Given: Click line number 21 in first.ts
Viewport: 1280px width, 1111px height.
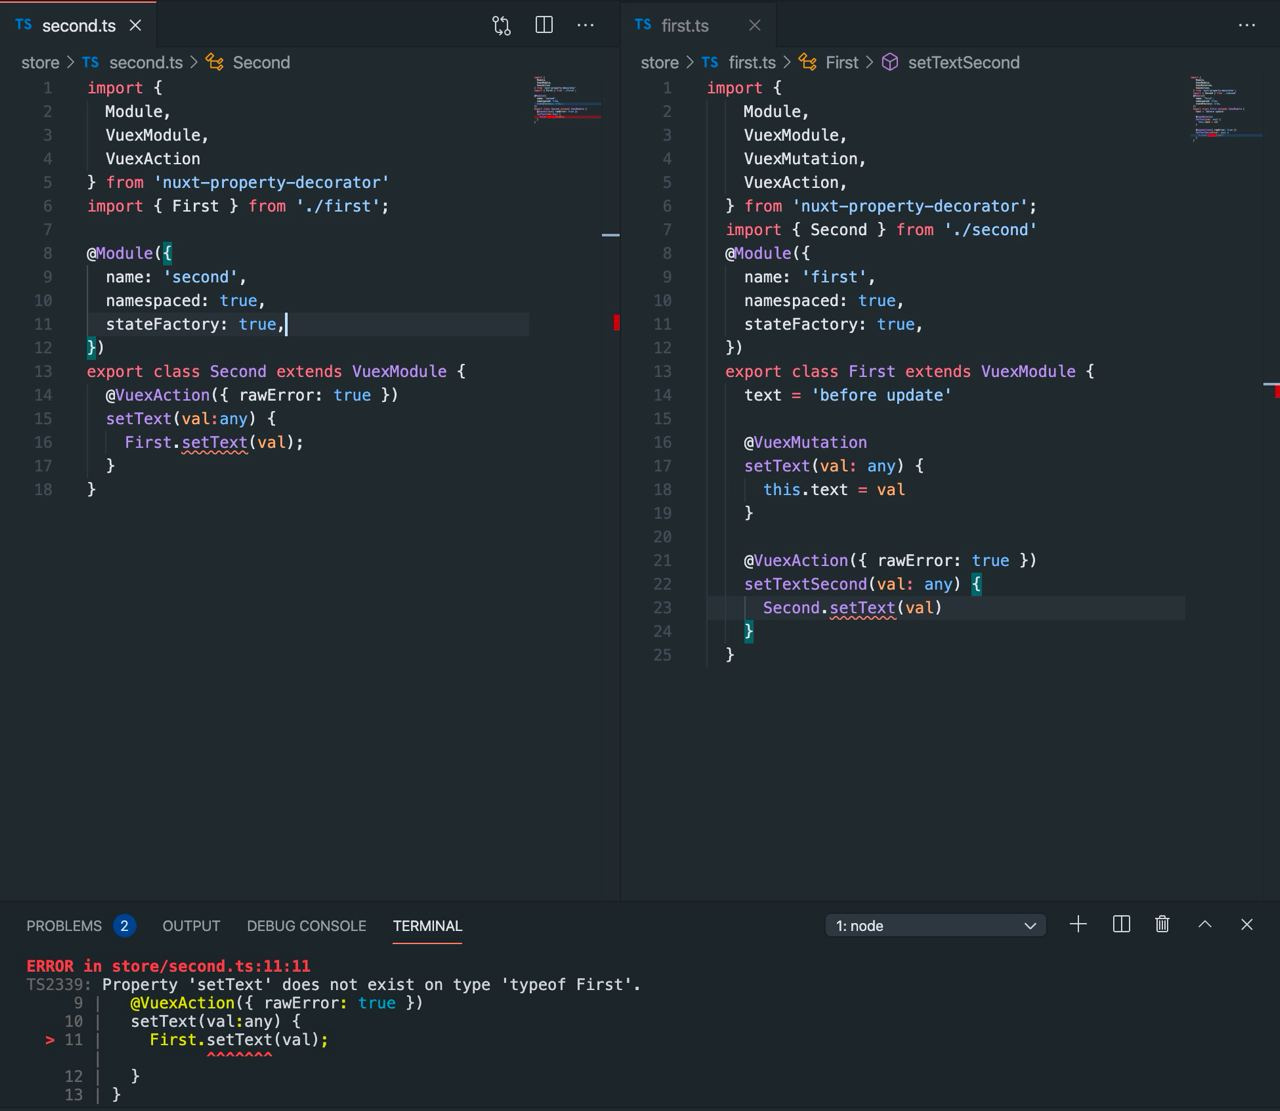Looking at the screenshot, I should [x=662, y=560].
